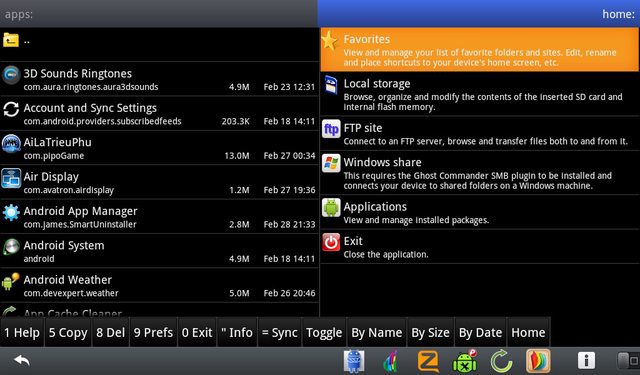The width and height of the screenshot is (640, 375).
Task: Click the Android Weather app icon
Action: tap(10, 282)
